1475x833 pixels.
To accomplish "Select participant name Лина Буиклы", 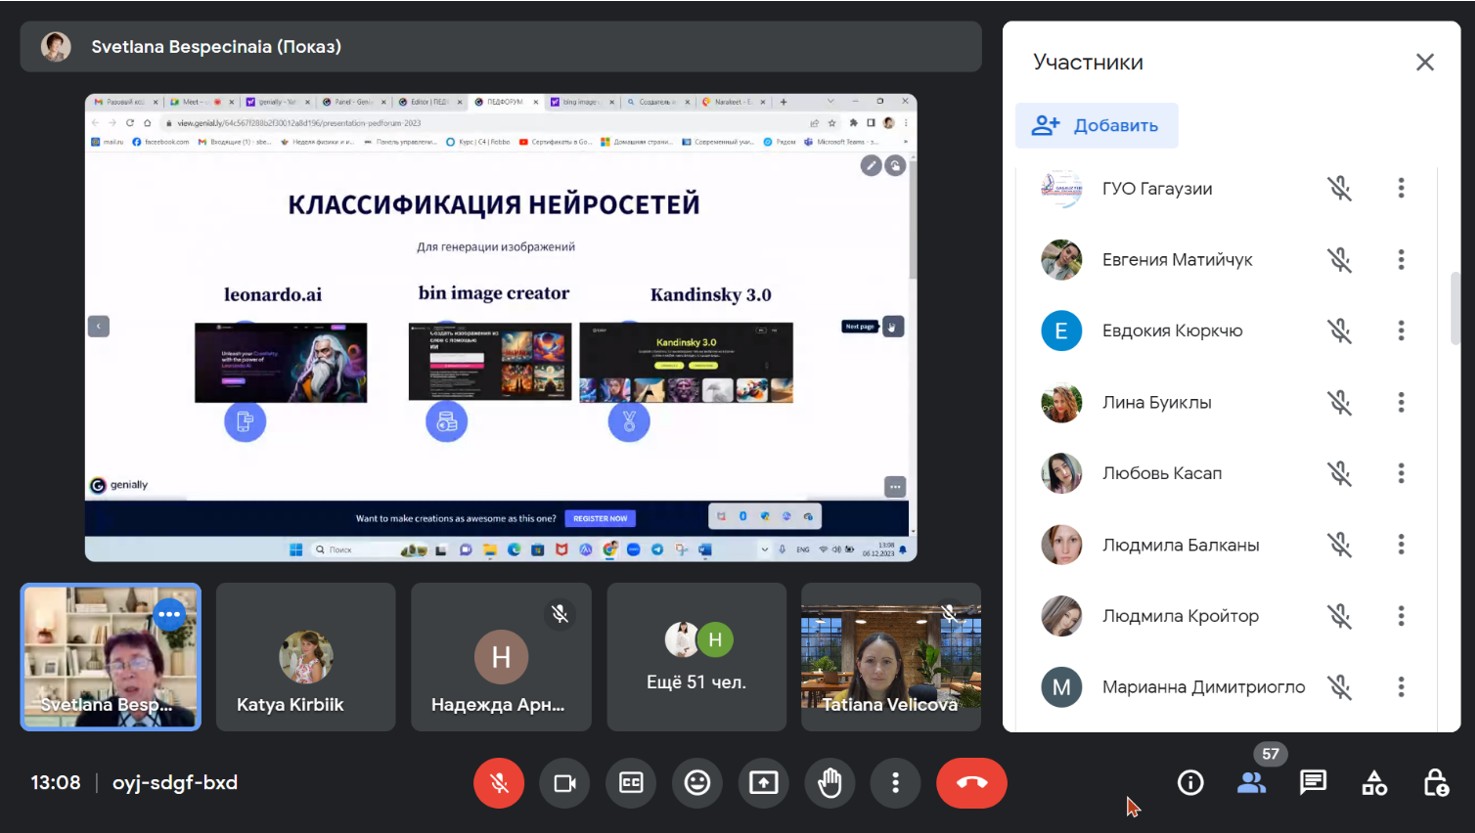I will coord(1157,402).
